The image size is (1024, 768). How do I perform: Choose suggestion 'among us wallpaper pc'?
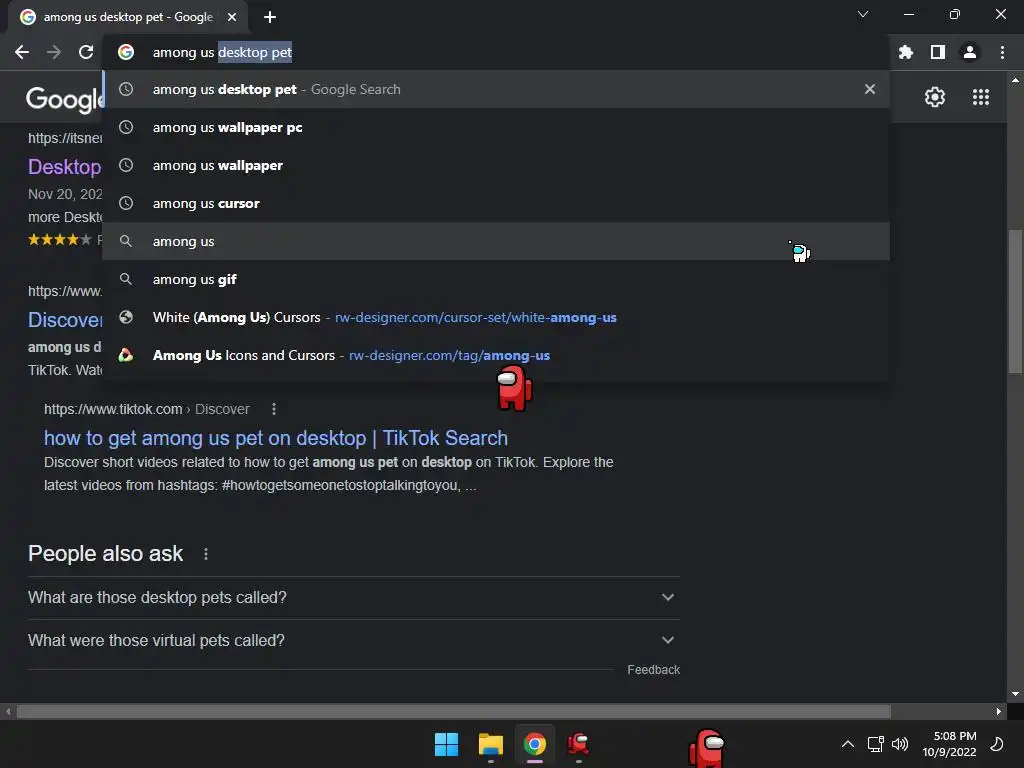coord(496,127)
